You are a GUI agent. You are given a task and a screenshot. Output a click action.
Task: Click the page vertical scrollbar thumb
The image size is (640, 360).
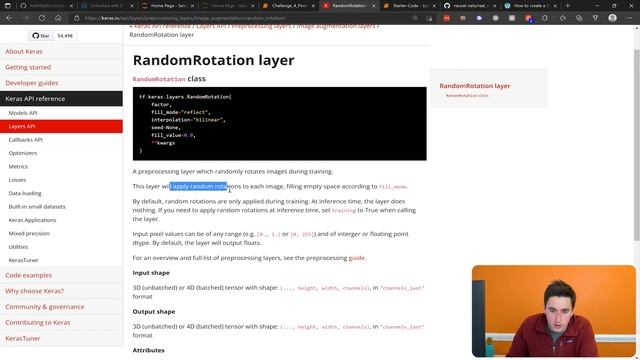click(637, 145)
